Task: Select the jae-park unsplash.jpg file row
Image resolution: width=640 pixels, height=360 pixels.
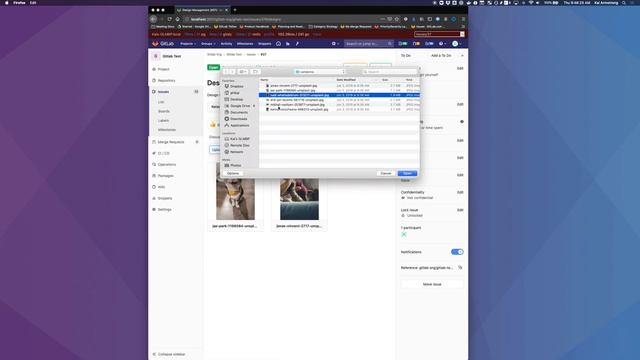Action: (339, 90)
